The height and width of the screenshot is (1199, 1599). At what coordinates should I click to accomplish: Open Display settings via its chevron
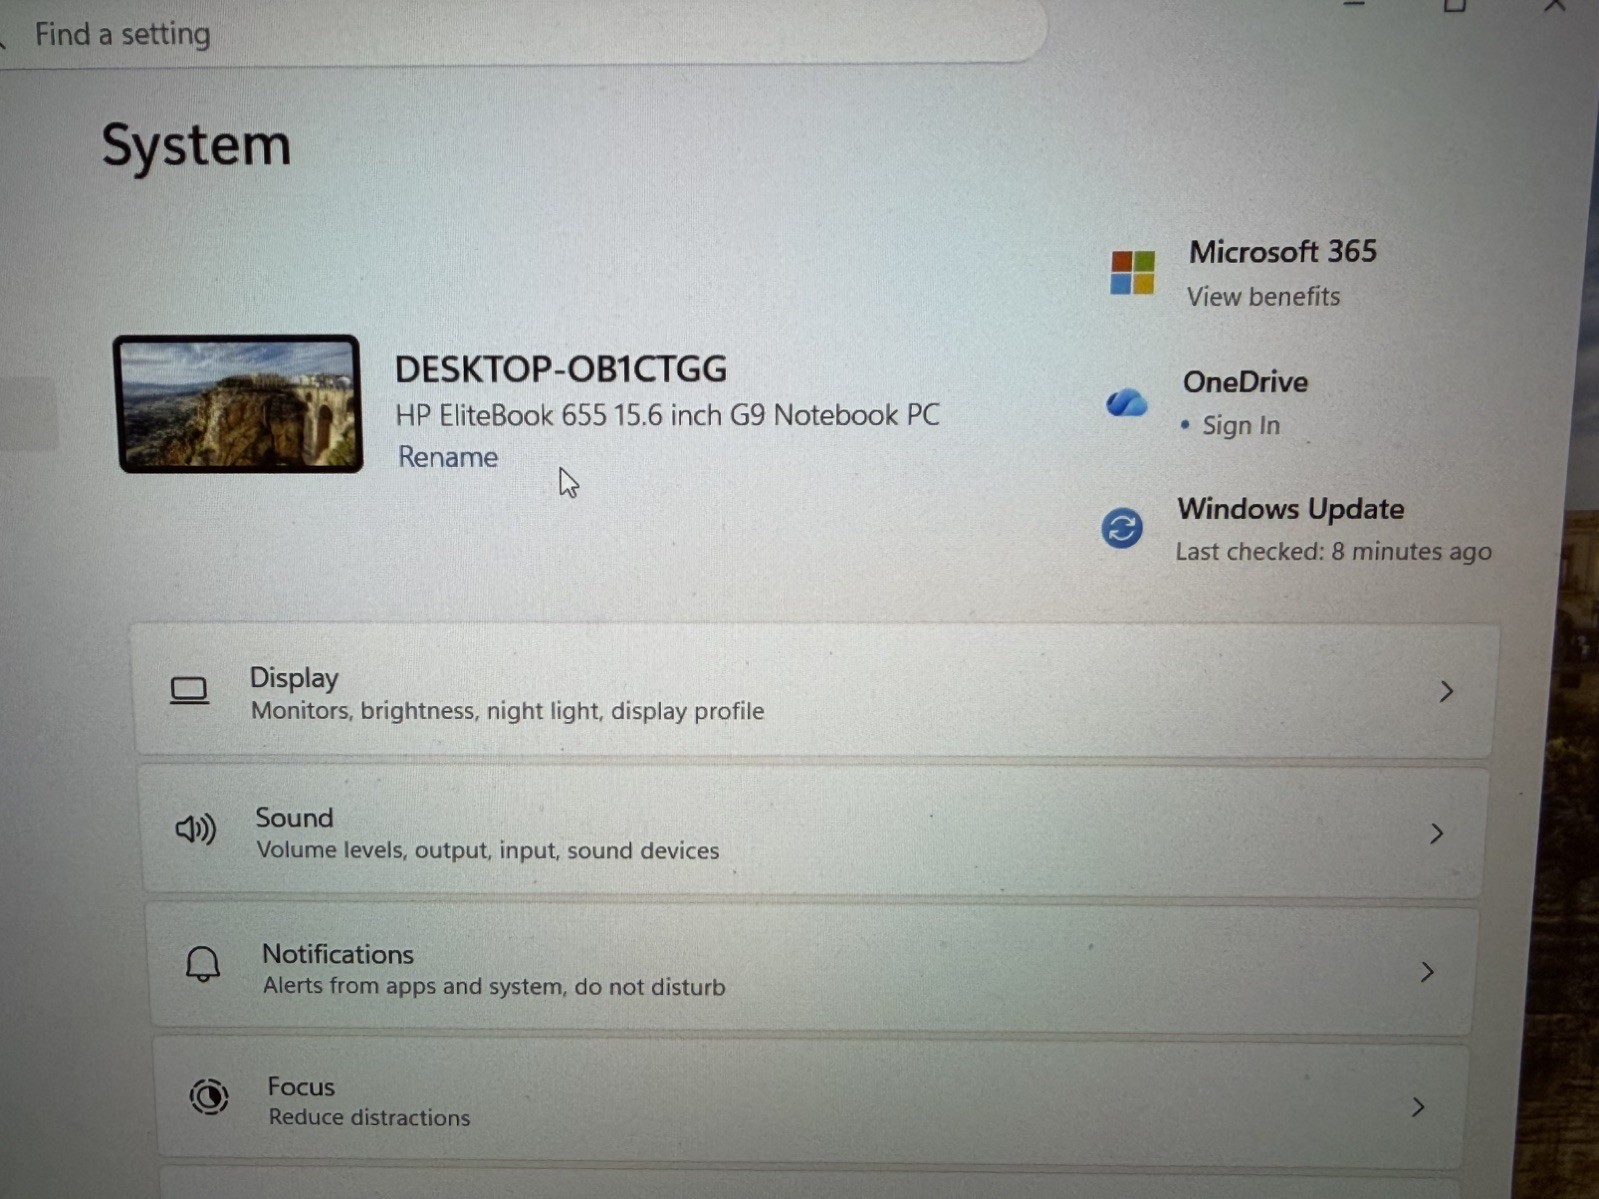(1446, 691)
